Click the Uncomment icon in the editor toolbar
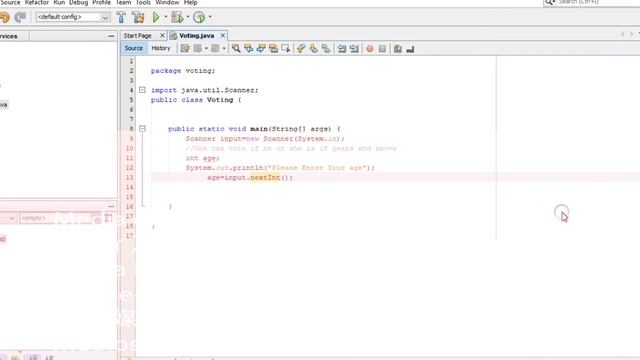Viewport: 640px width, 360px height. tap(398, 49)
